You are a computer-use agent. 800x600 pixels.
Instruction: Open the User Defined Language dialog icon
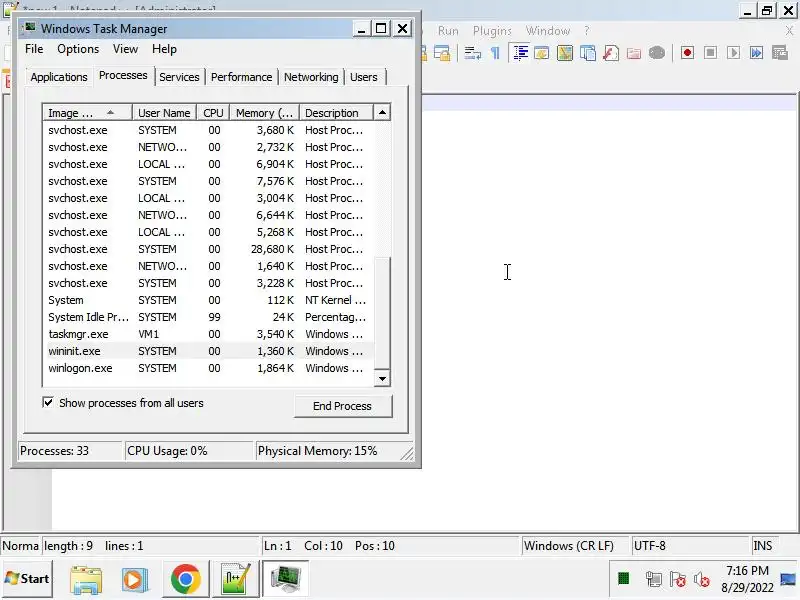542,53
